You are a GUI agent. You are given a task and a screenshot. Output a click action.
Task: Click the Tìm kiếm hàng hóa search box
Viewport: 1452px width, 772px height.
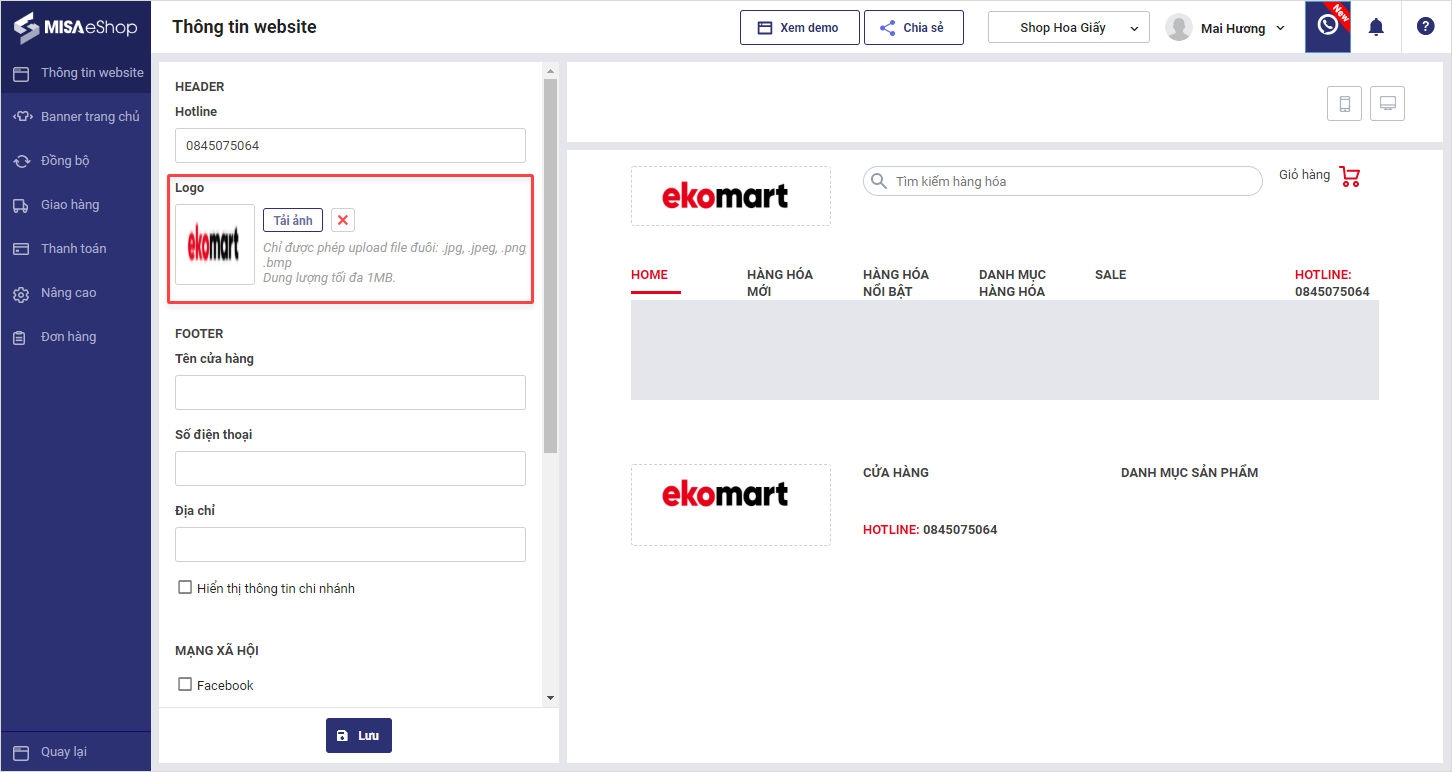point(1063,181)
